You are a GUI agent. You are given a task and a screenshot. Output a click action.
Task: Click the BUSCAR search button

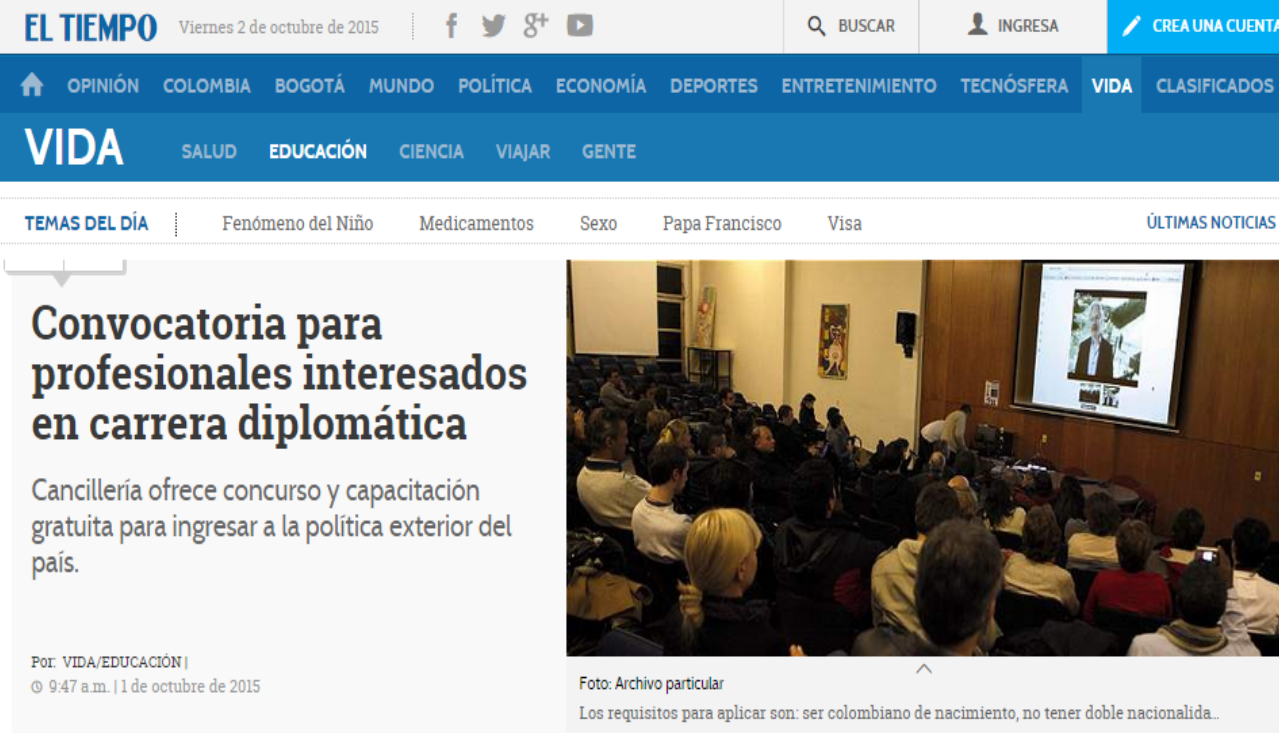click(851, 26)
